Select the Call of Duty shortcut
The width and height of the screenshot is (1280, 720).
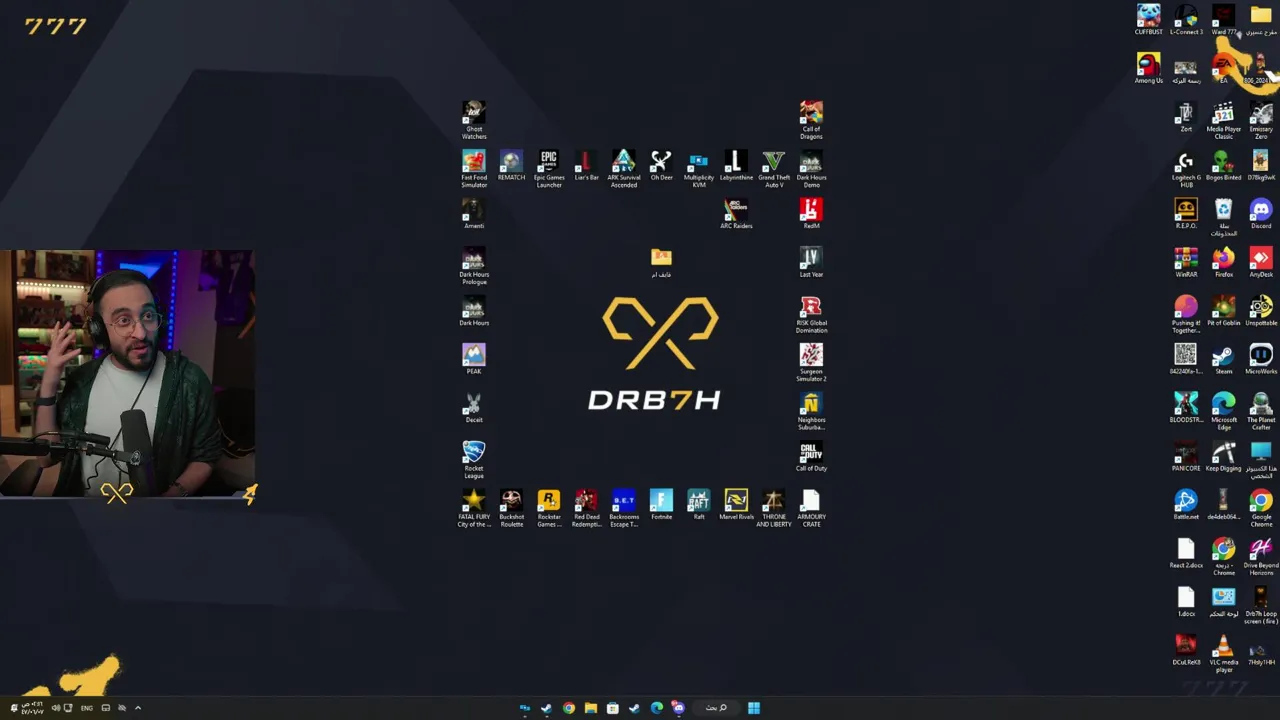811,456
